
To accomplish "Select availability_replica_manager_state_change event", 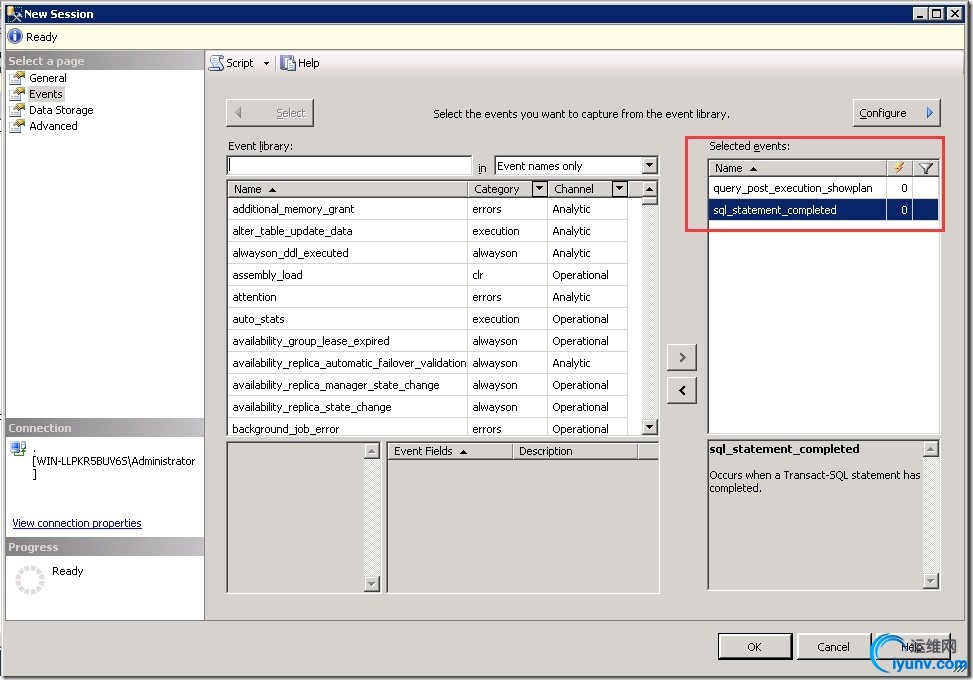I will click(x=428, y=385).
